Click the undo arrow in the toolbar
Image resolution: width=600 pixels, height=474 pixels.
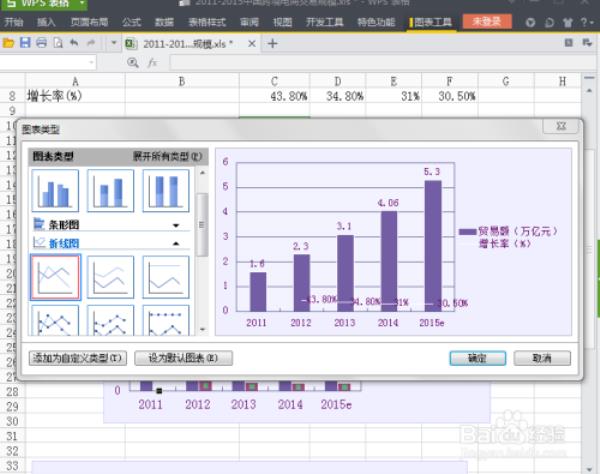74,43
